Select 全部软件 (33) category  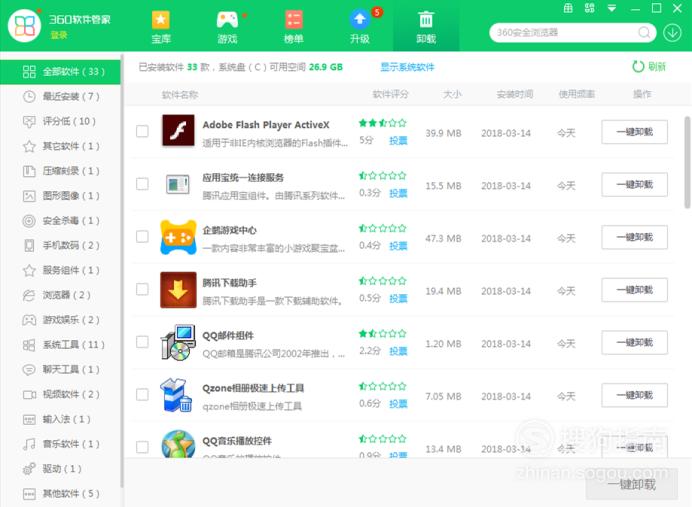click(x=60, y=71)
